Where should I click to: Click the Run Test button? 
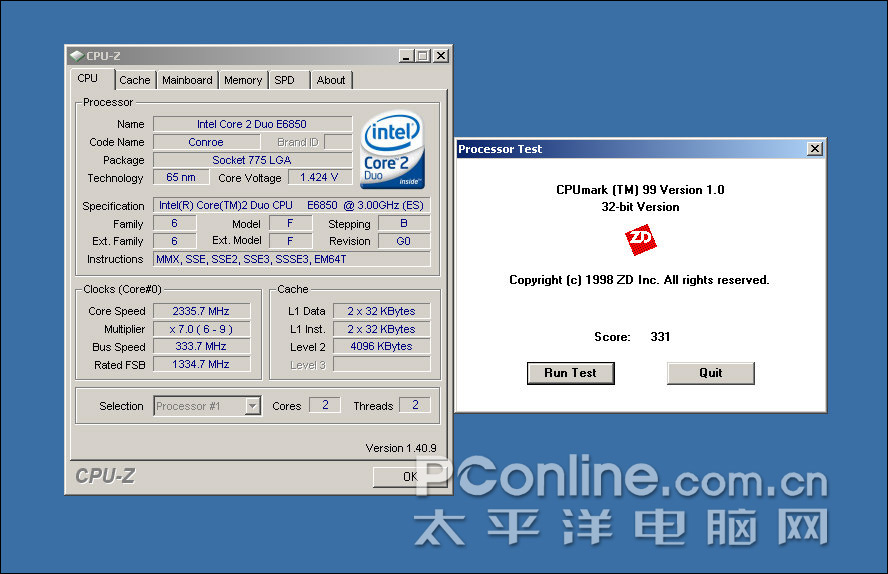click(x=570, y=373)
